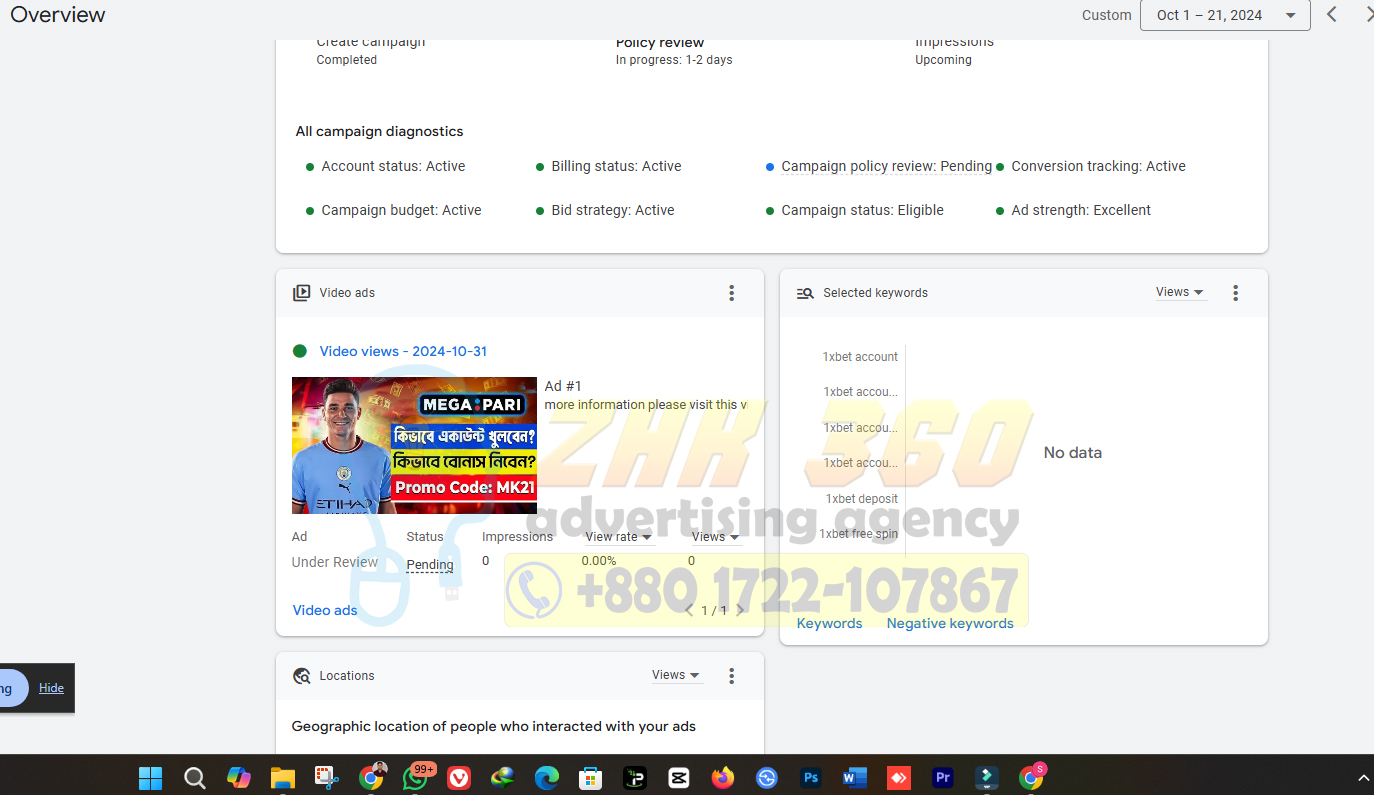Click Account status: Active diagnostic
The width and height of the screenshot is (1374, 795).
point(393,166)
